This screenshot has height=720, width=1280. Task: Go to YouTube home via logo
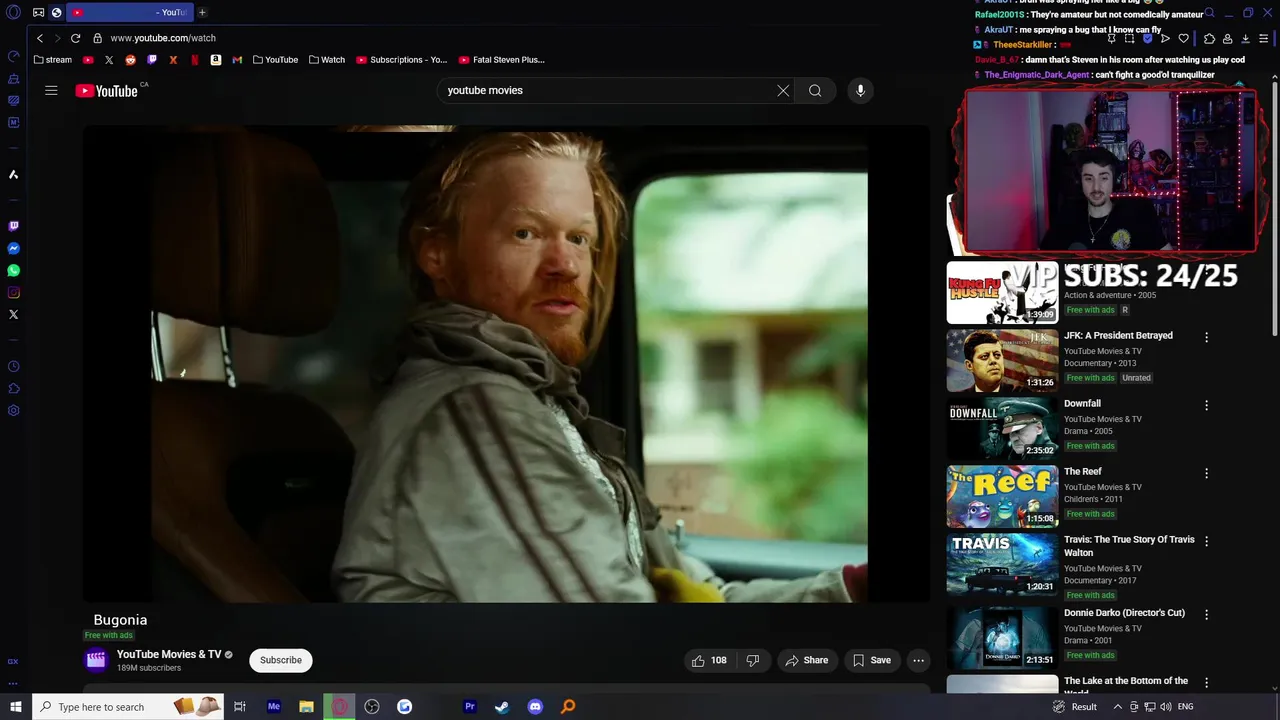[x=106, y=91]
